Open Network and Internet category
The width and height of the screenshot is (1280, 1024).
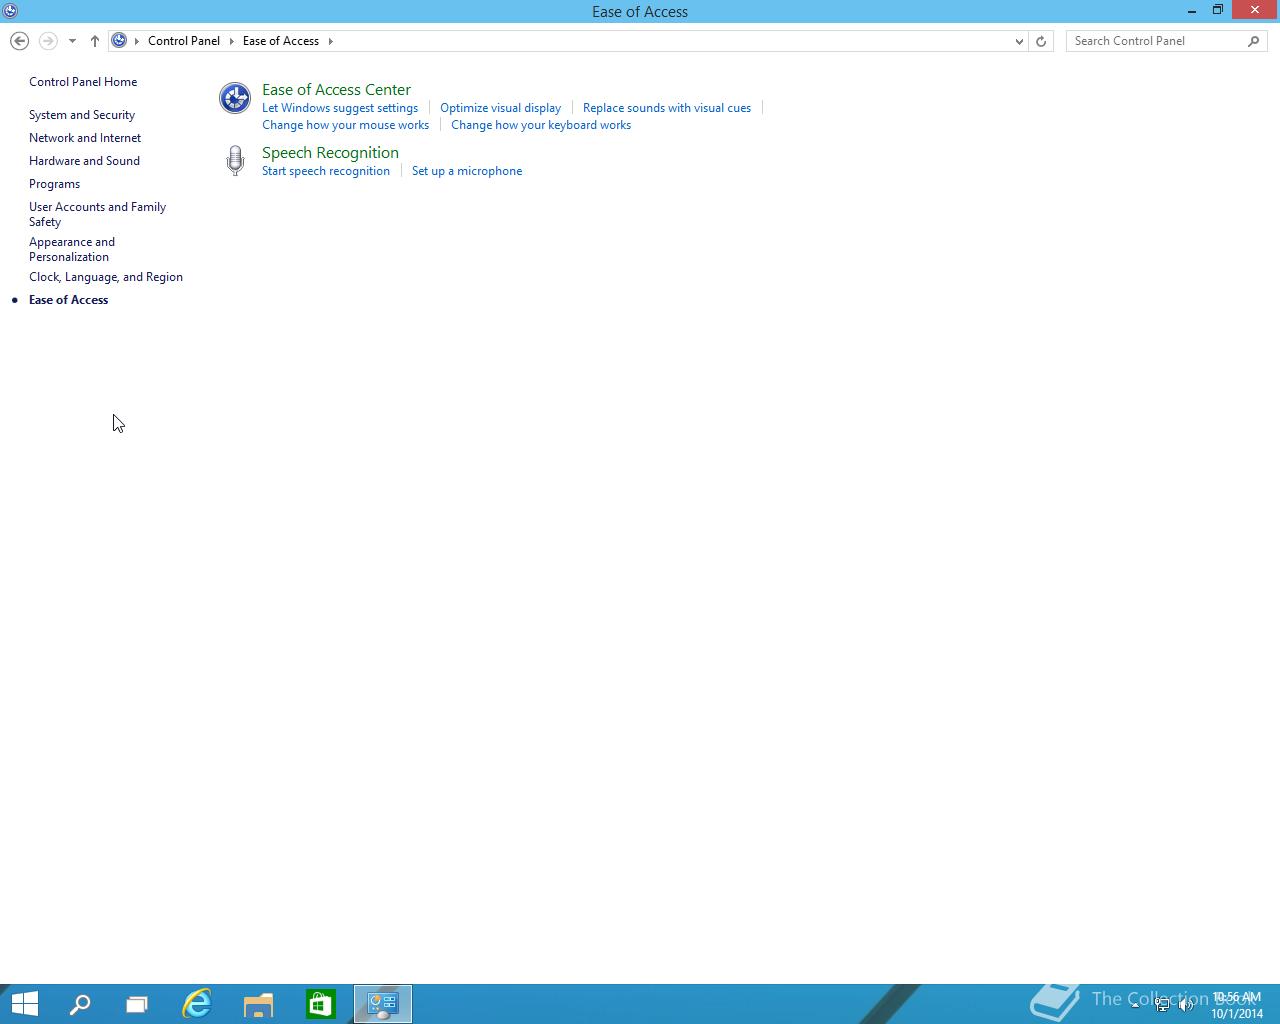[x=85, y=138]
